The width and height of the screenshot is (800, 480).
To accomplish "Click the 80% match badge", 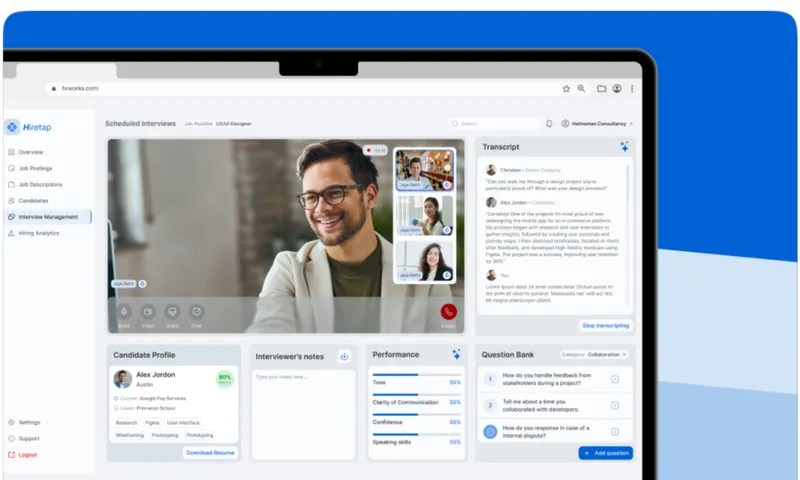I will coord(224,379).
